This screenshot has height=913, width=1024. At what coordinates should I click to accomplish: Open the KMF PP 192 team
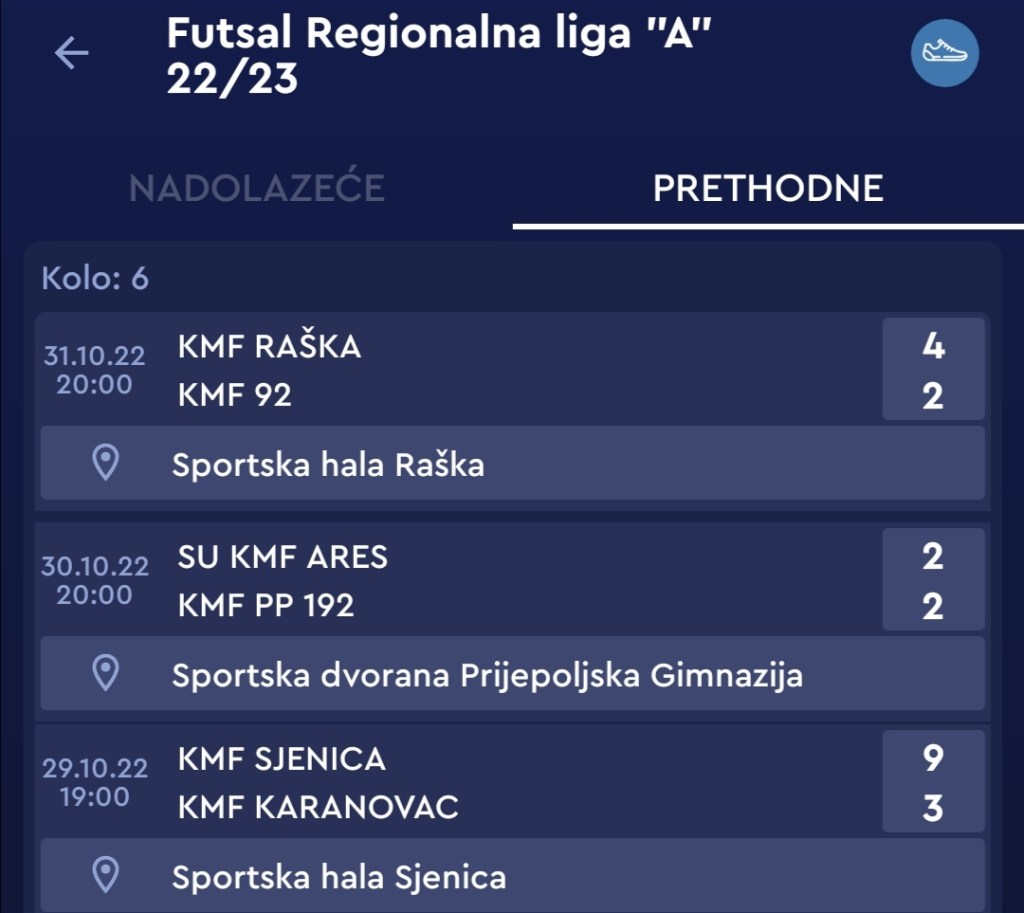point(266,606)
